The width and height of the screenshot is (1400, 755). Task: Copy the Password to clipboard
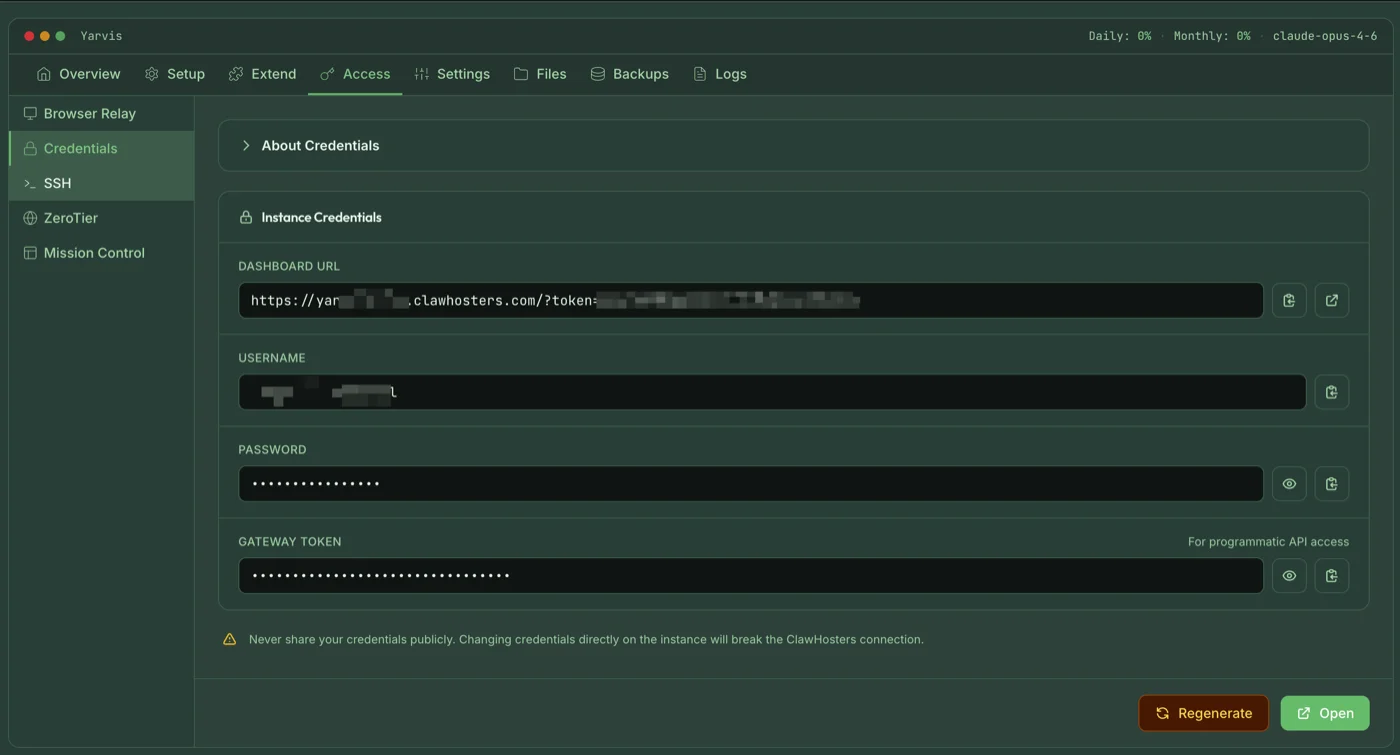pyautogui.click(x=1331, y=483)
